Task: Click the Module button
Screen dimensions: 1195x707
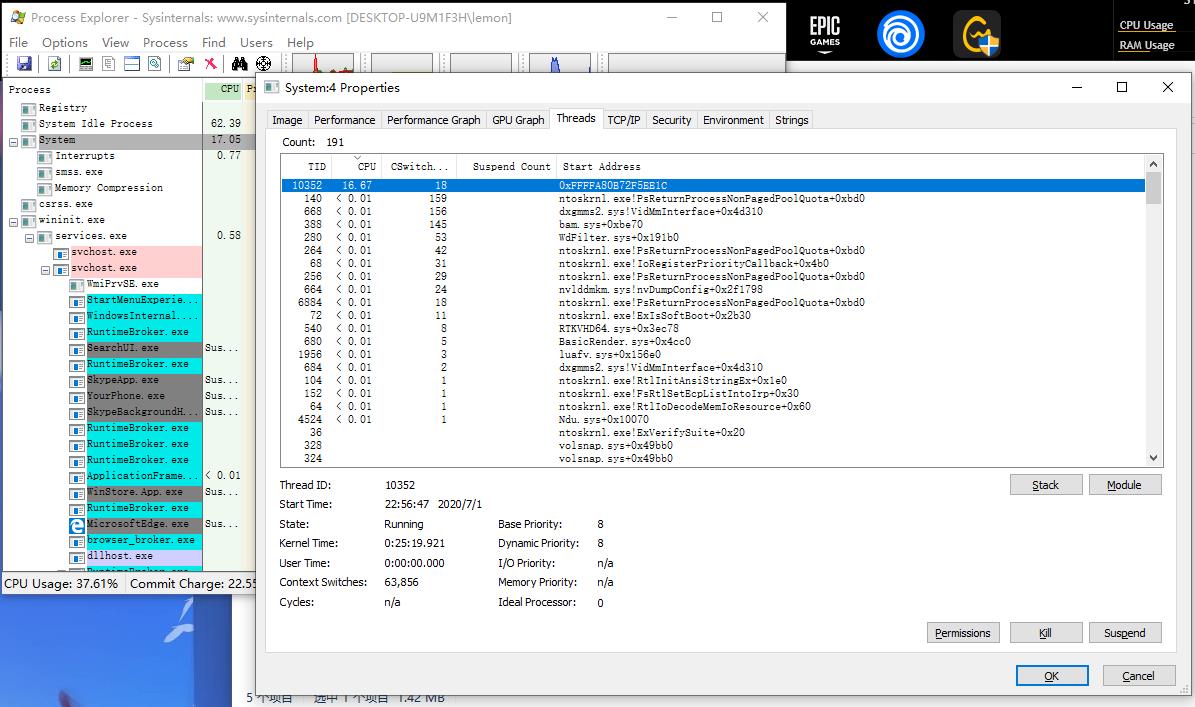Action: (x=1124, y=485)
